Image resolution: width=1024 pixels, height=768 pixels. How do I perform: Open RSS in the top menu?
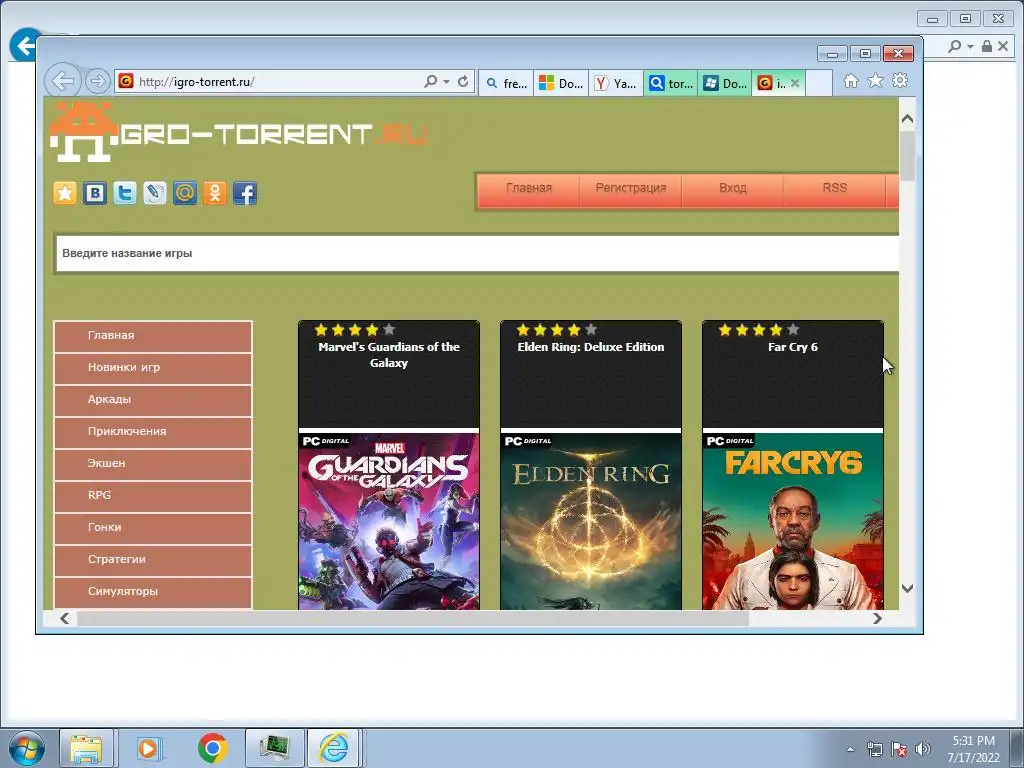coord(835,188)
